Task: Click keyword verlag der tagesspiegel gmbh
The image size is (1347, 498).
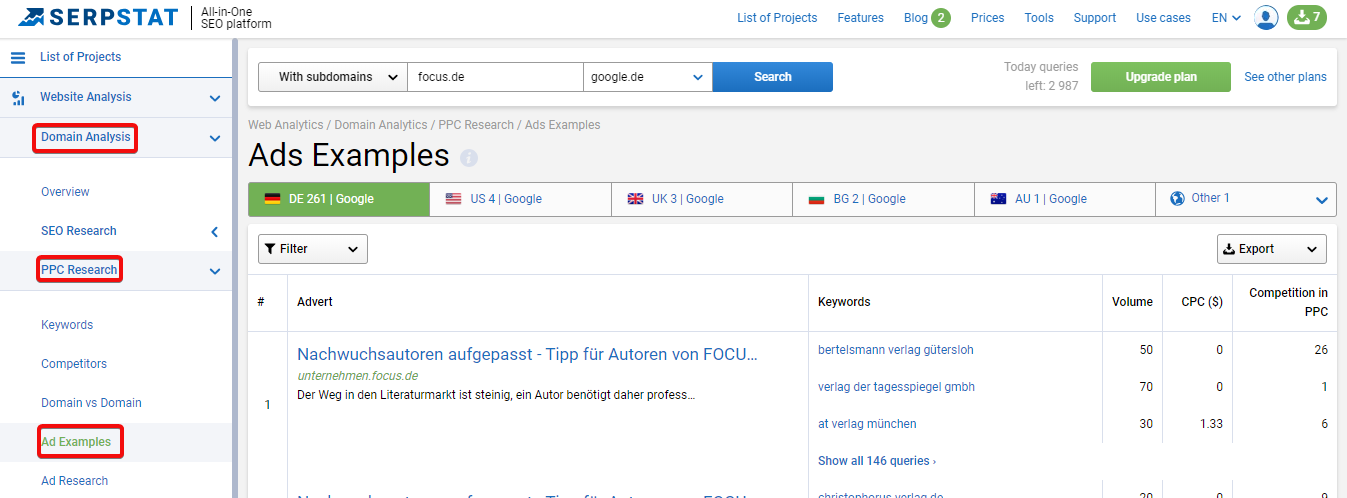Action: pos(896,387)
